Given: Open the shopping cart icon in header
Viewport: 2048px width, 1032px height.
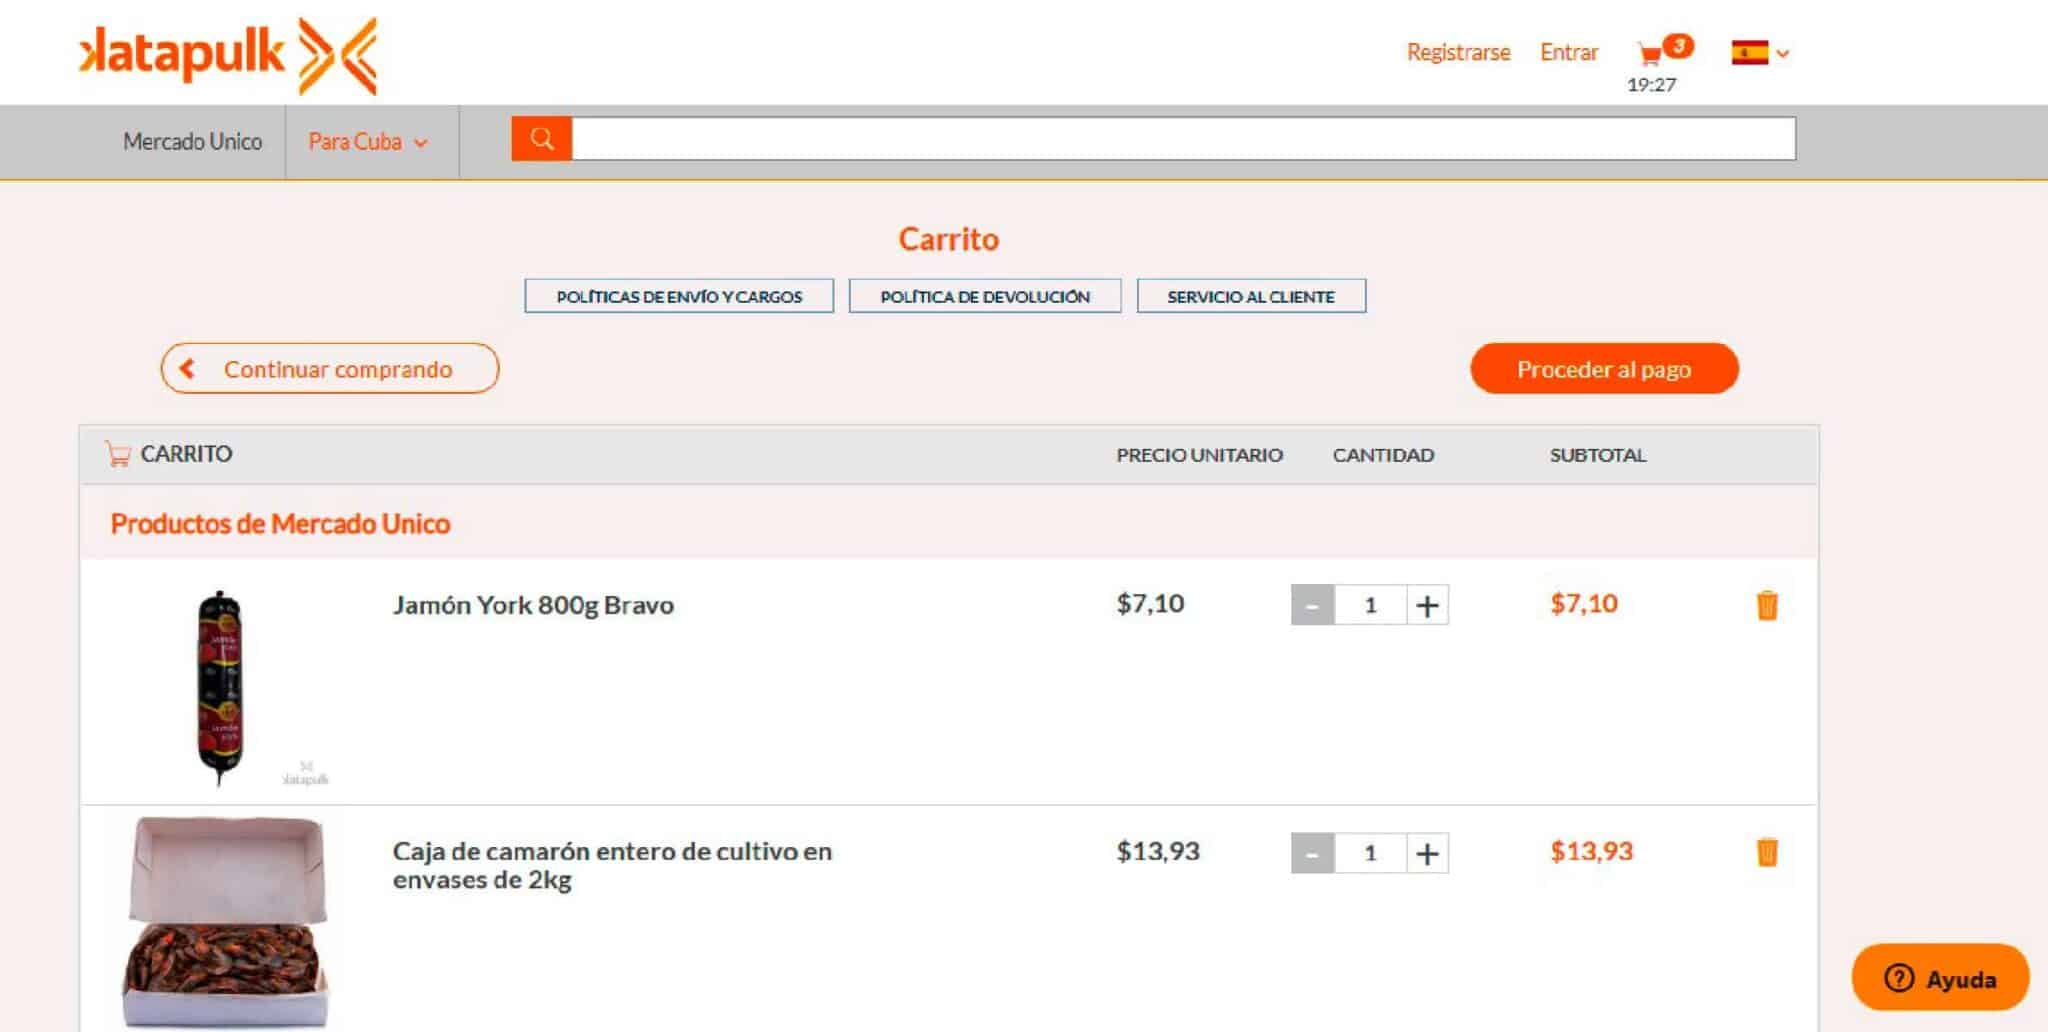Looking at the screenshot, I should point(1651,53).
